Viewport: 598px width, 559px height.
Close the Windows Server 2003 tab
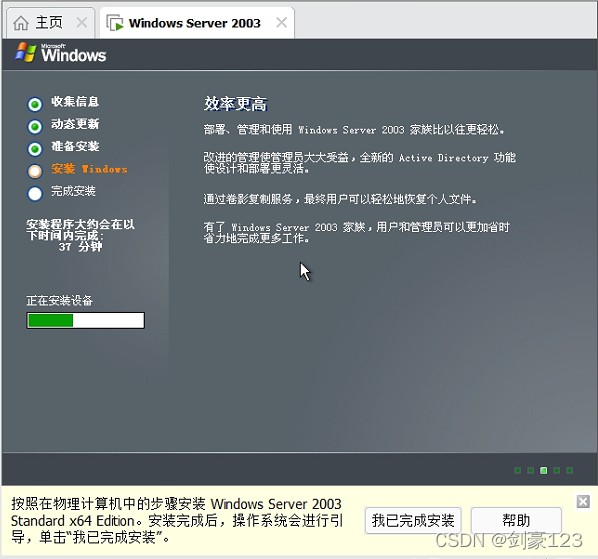click(x=281, y=22)
